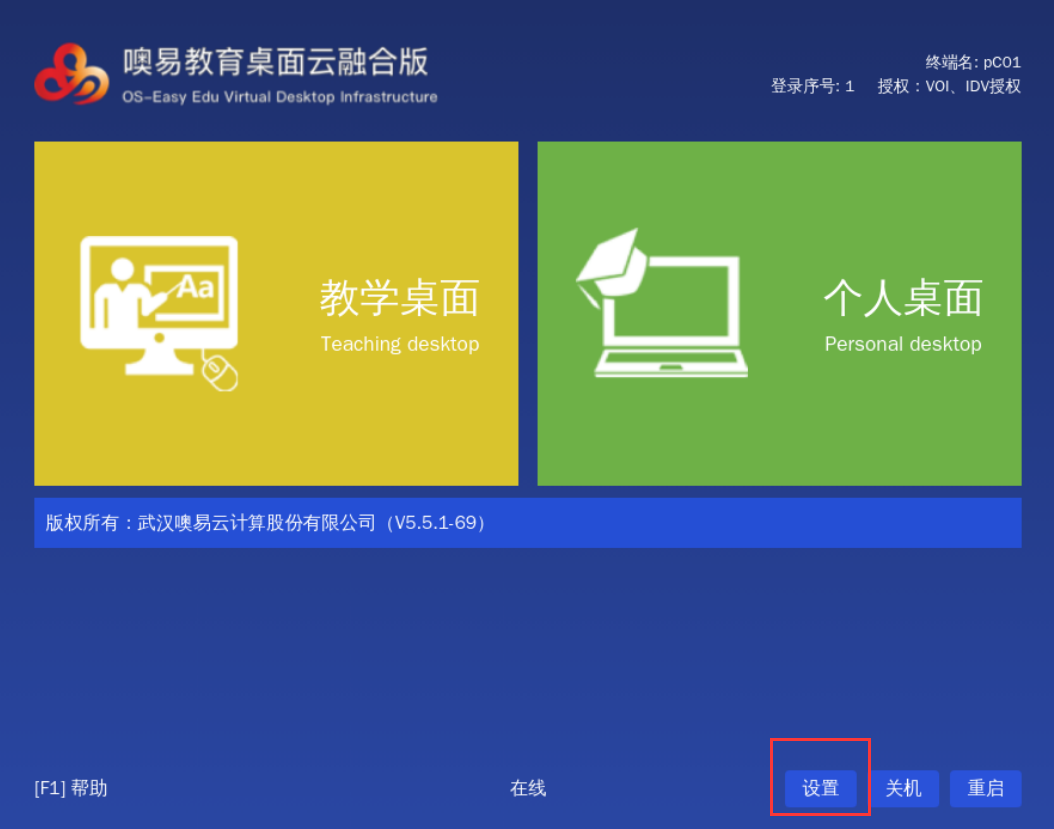1054x829 pixels.
Task: Click the 授权：VOI、IDV授权 license text
Action: (949, 86)
